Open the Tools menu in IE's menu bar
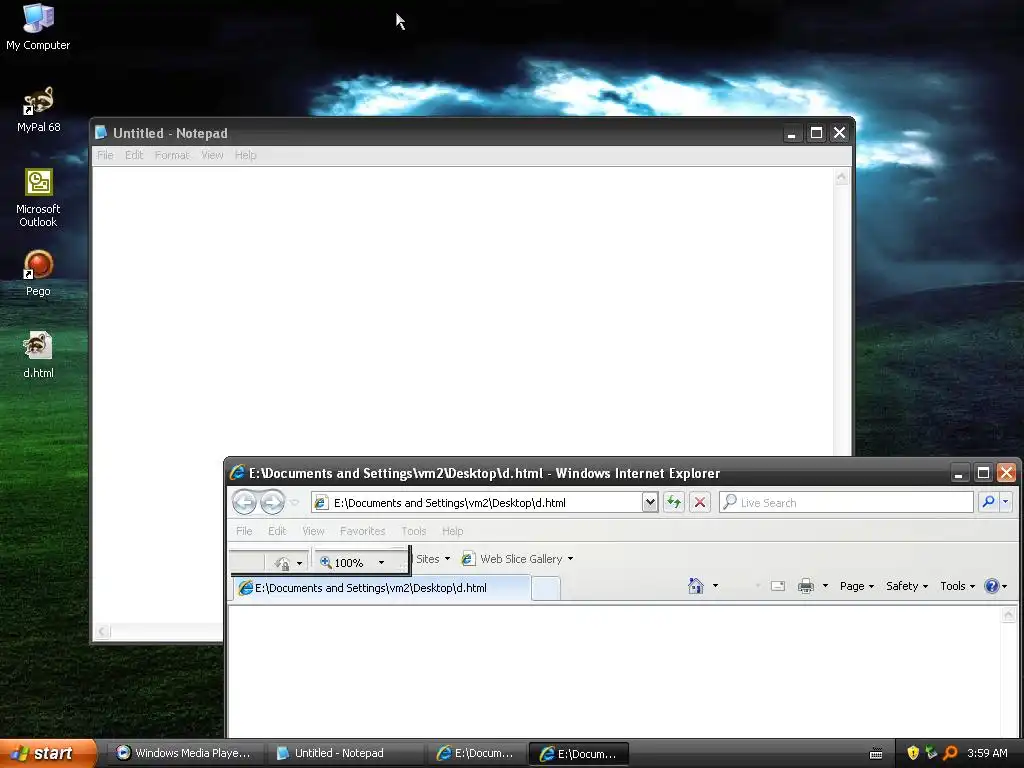 point(413,531)
